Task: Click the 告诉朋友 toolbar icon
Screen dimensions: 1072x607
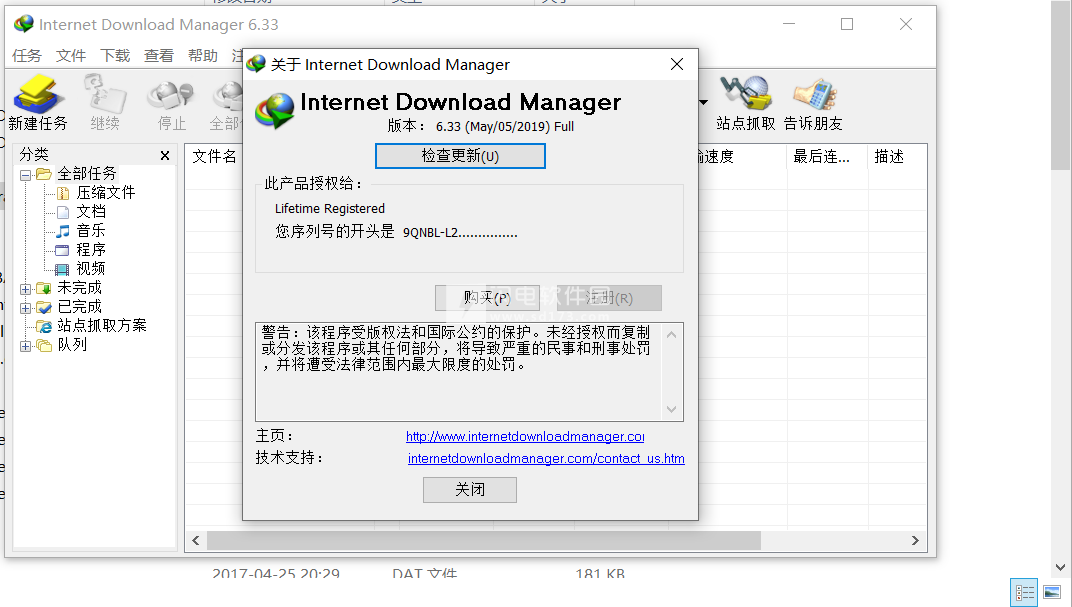Action: pyautogui.click(x=813, y=103)
